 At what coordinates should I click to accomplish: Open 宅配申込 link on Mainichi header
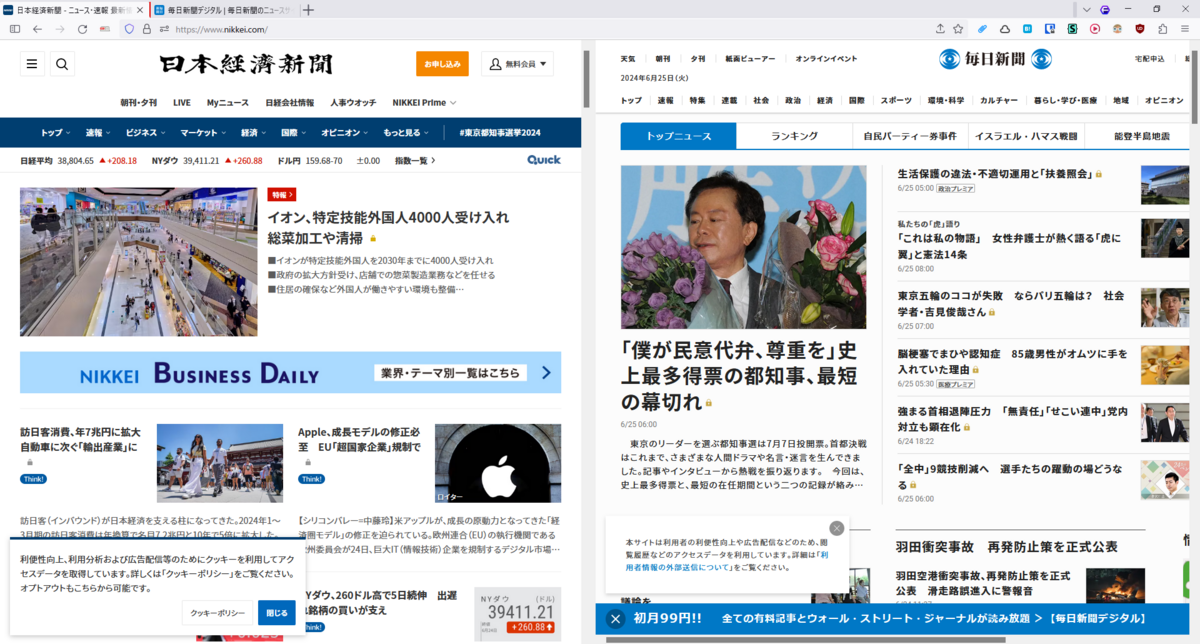pos(1150,59)
